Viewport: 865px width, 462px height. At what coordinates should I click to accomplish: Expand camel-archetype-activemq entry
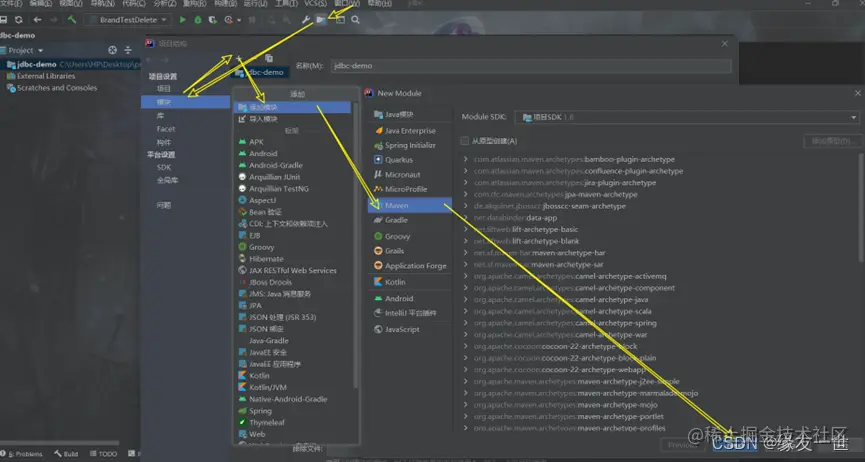(466, 276)
